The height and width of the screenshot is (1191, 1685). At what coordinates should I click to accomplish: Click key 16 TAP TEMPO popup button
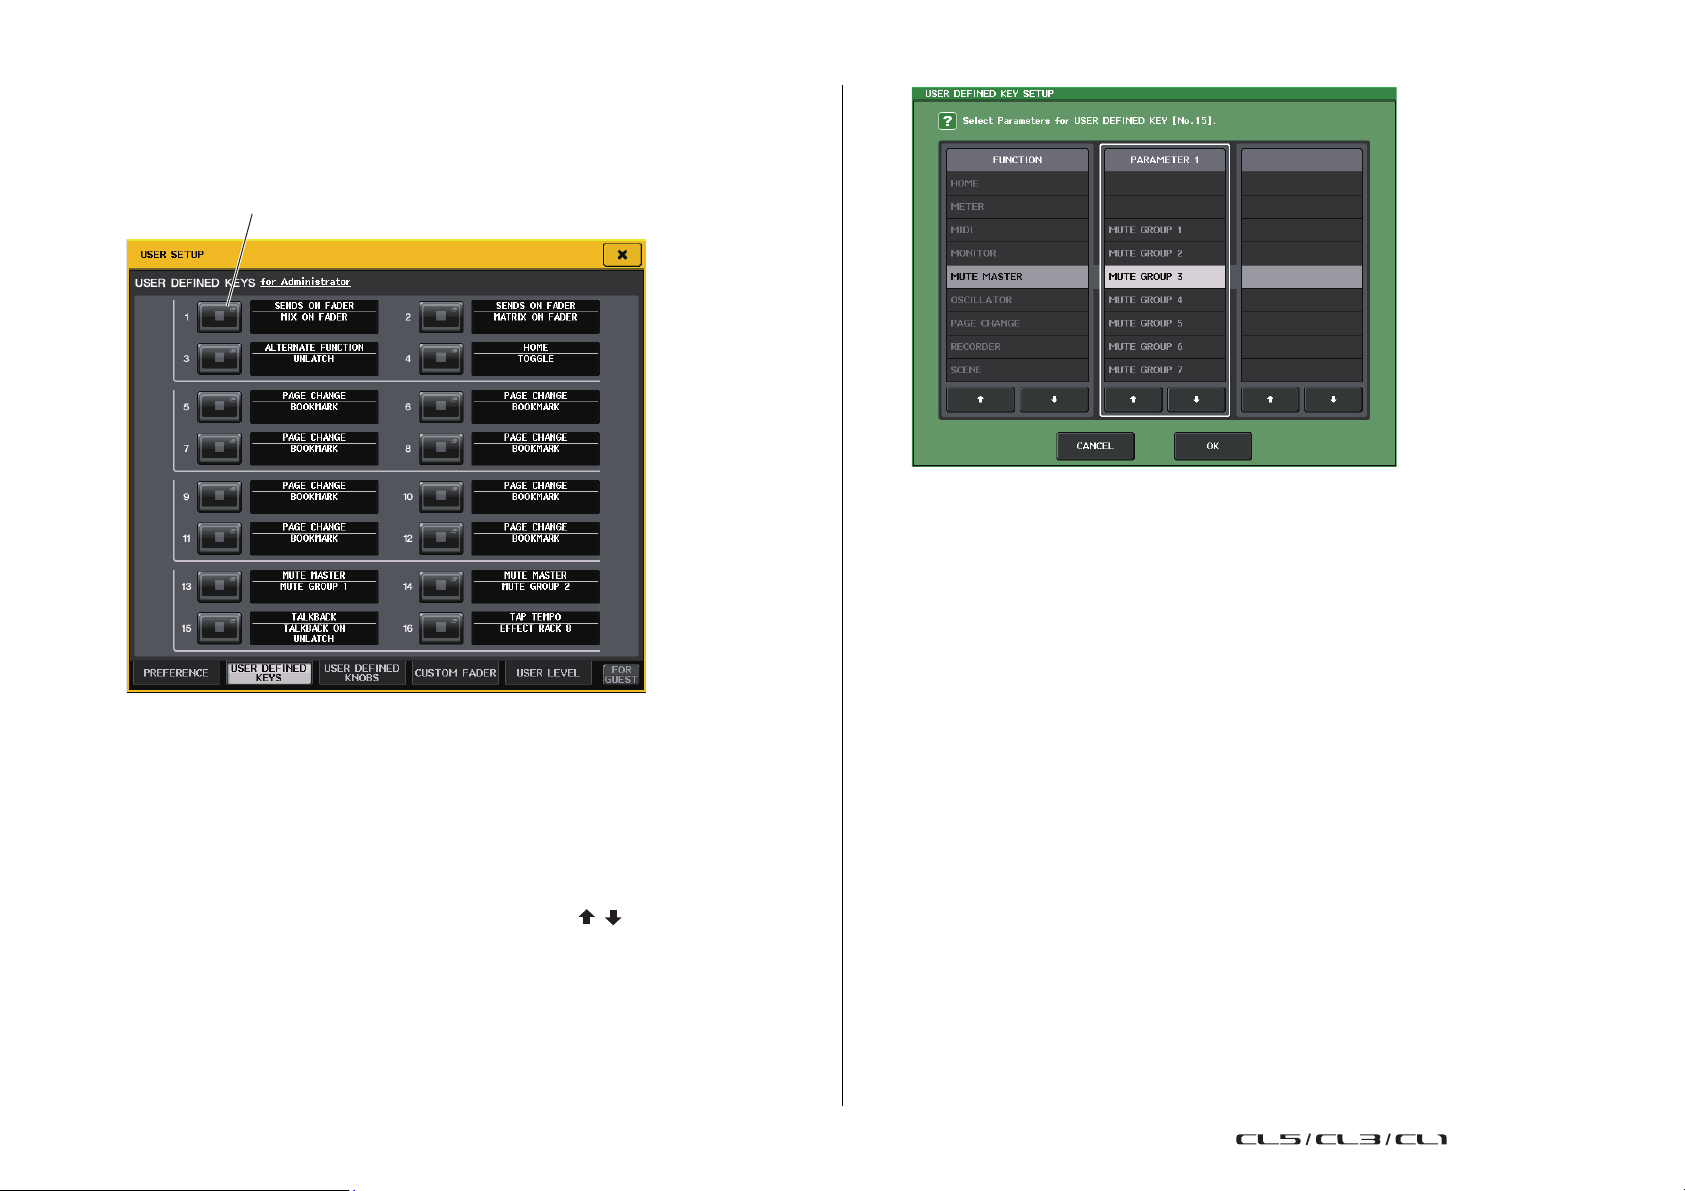(x=440, y=628)
